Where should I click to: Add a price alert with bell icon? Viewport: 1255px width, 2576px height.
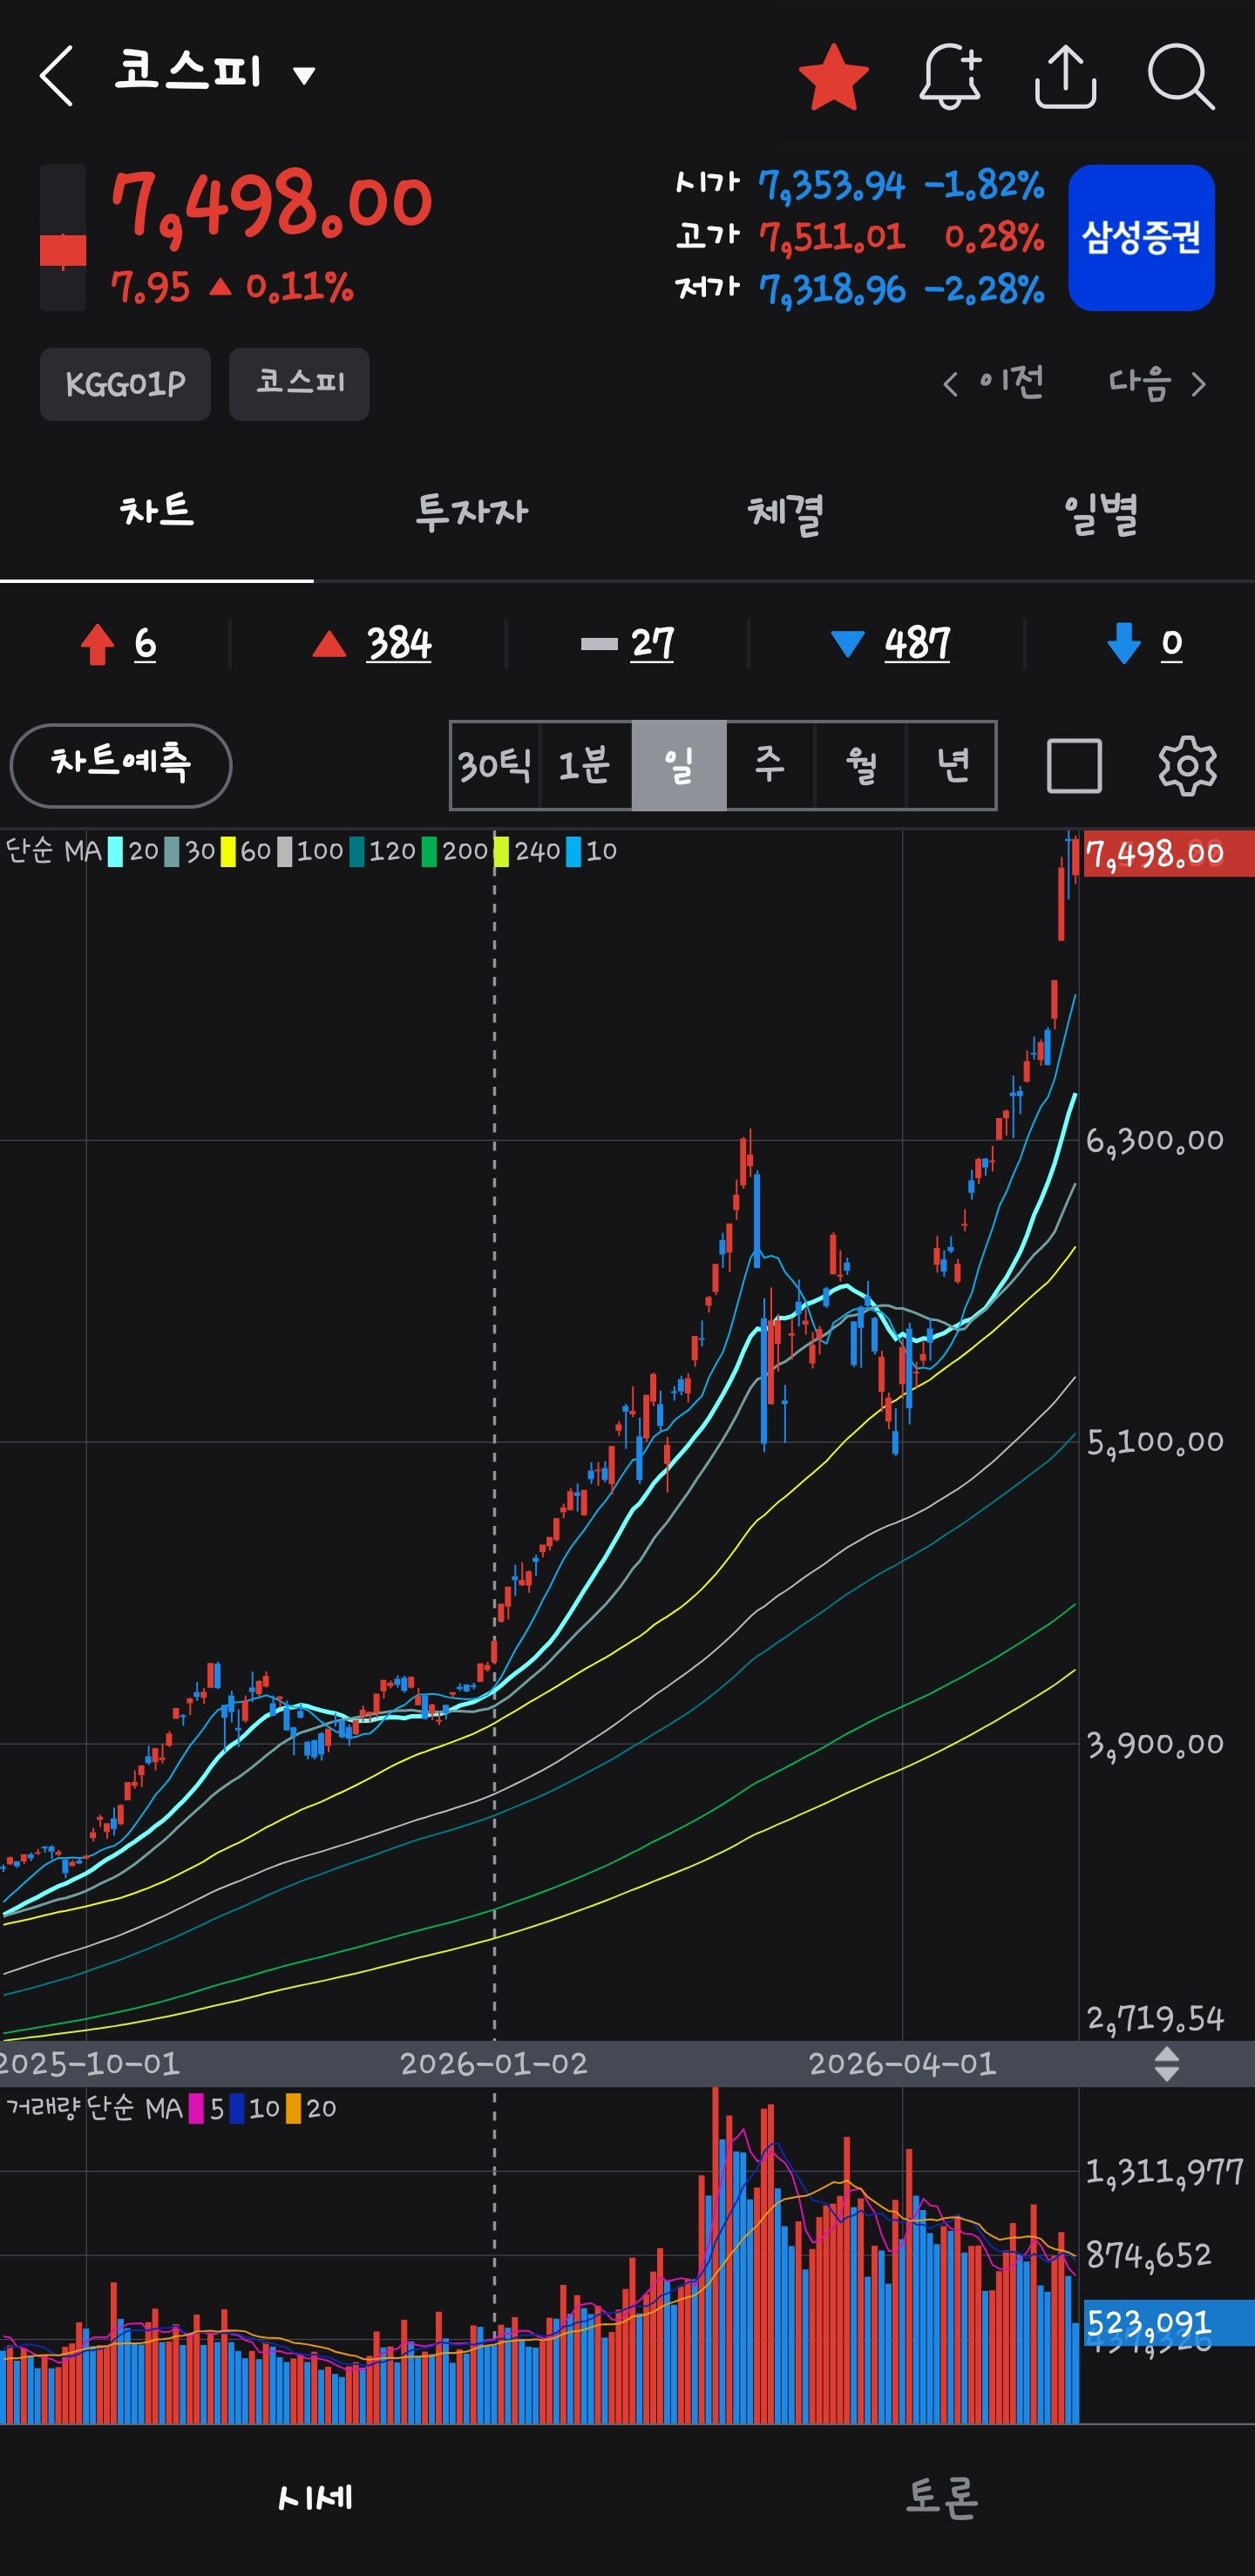point(950,76)
